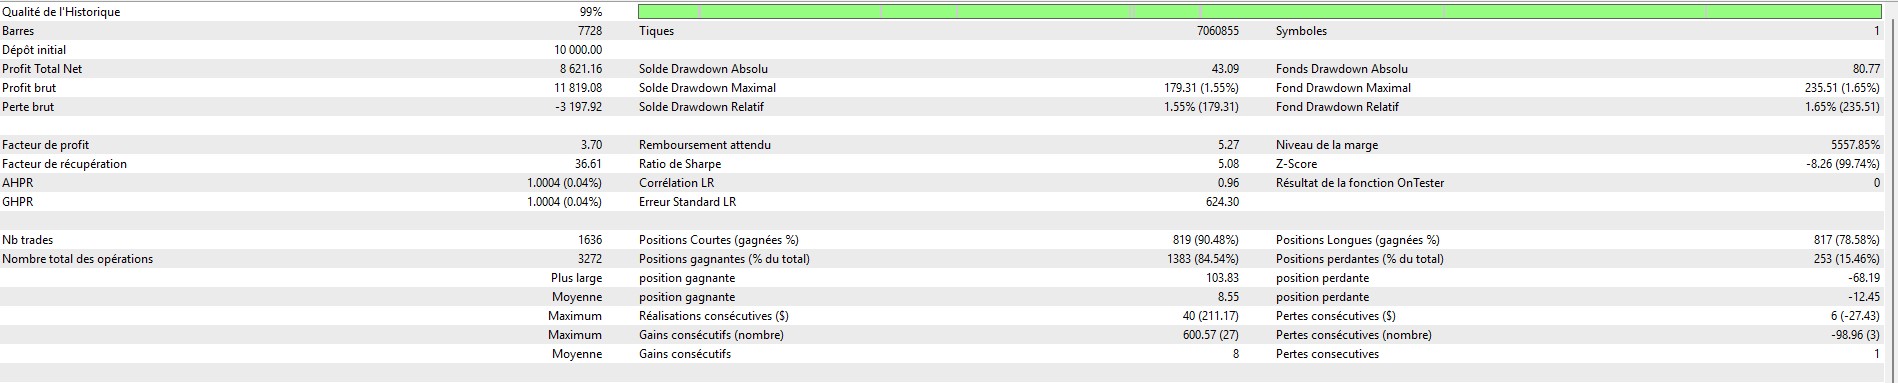Select 'Fond Drawdown Relatif' label
1898x383 pixels.
click(1337, 107)
